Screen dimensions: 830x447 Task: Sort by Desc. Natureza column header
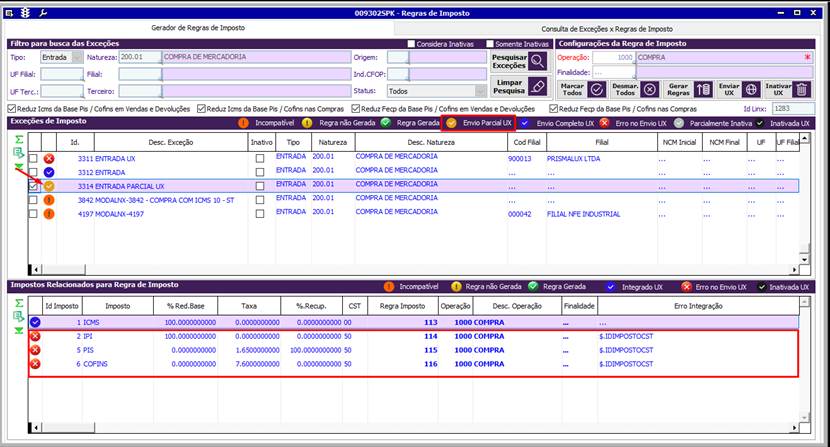tap(431, 142)
